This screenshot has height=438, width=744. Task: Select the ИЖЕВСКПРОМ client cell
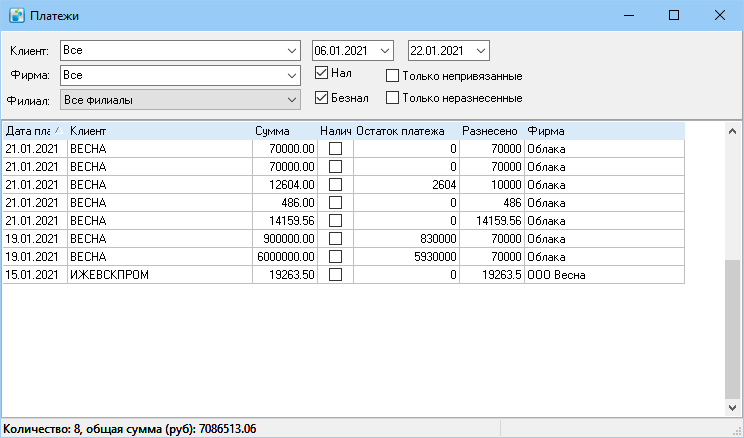click(x=160, y=275)
